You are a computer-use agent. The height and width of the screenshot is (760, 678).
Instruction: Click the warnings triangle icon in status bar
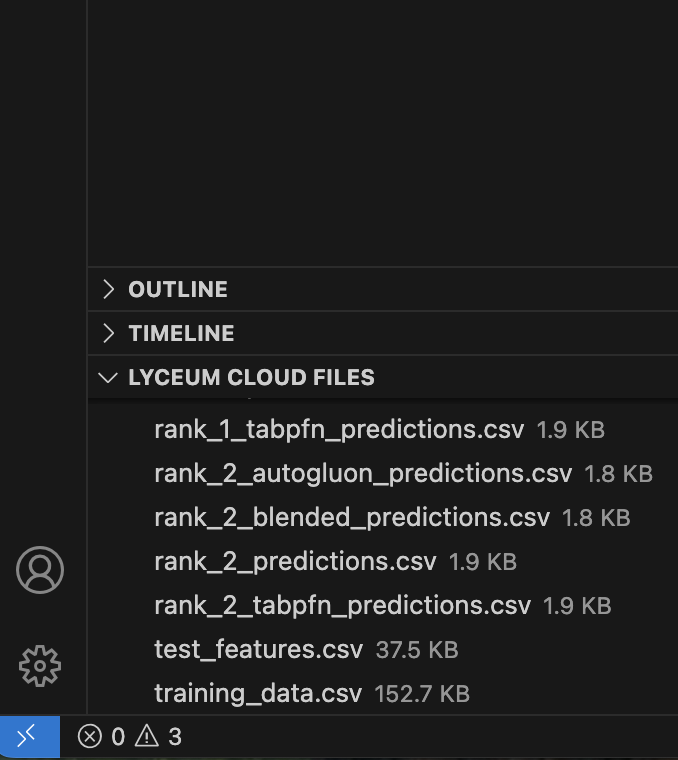pos(147,737)
